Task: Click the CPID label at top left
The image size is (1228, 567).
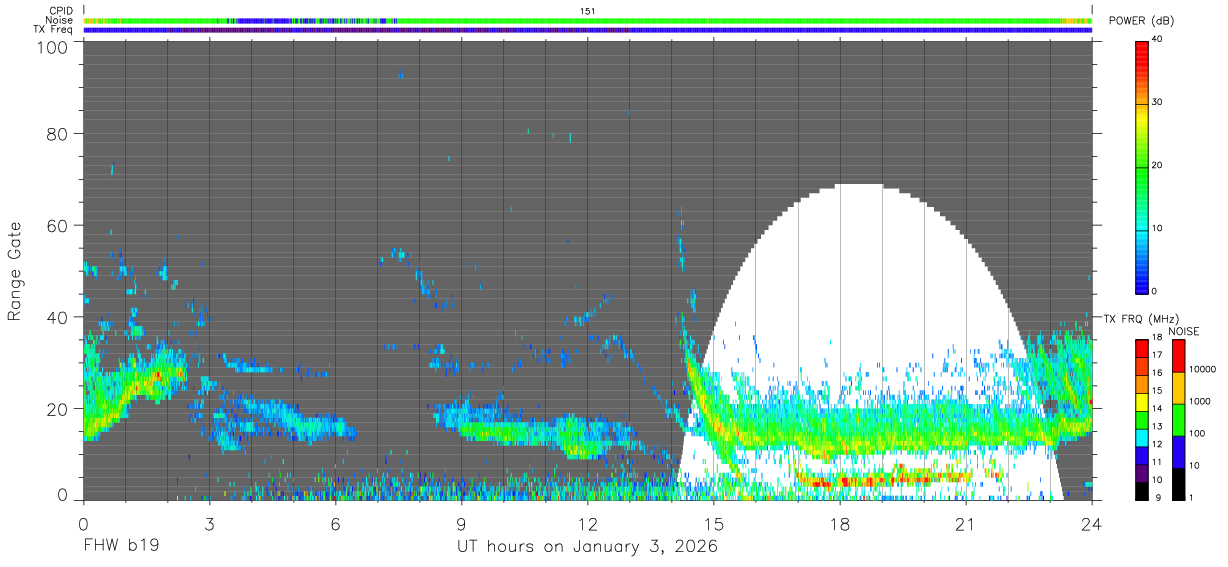Action: (62, 10)
